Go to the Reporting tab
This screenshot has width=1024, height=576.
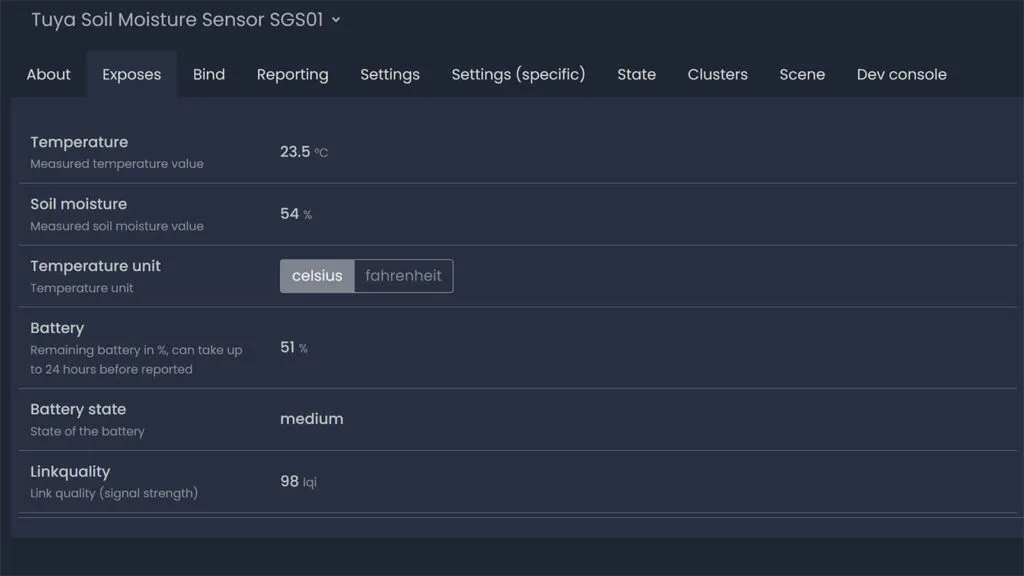coord(293,74)
